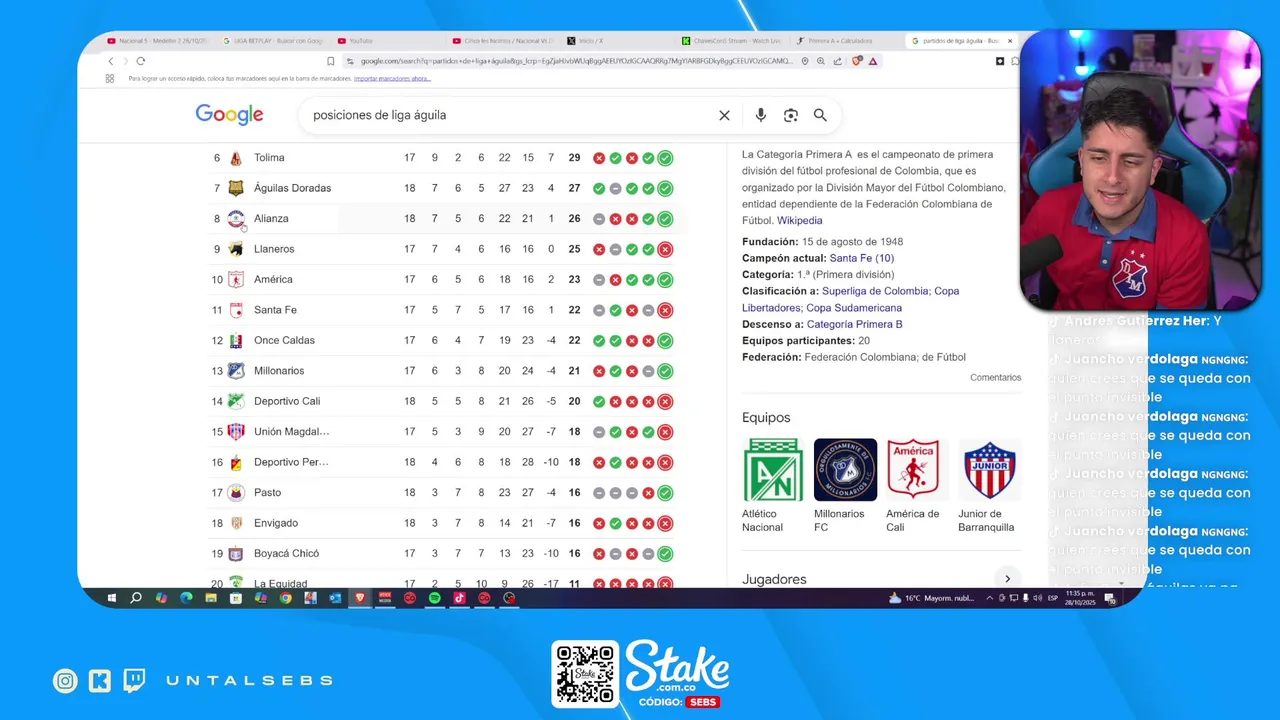The width and height of the screenshot is (1280, 720).
Task: Open Microsoft Edge from taskbar
Action: tap(186, 598)
